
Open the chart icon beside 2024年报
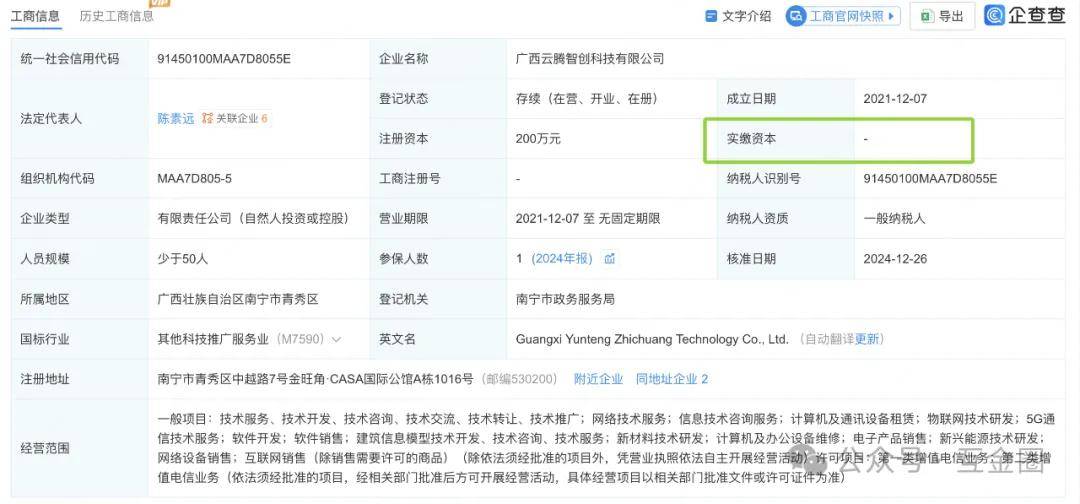[x=609, y=259]
